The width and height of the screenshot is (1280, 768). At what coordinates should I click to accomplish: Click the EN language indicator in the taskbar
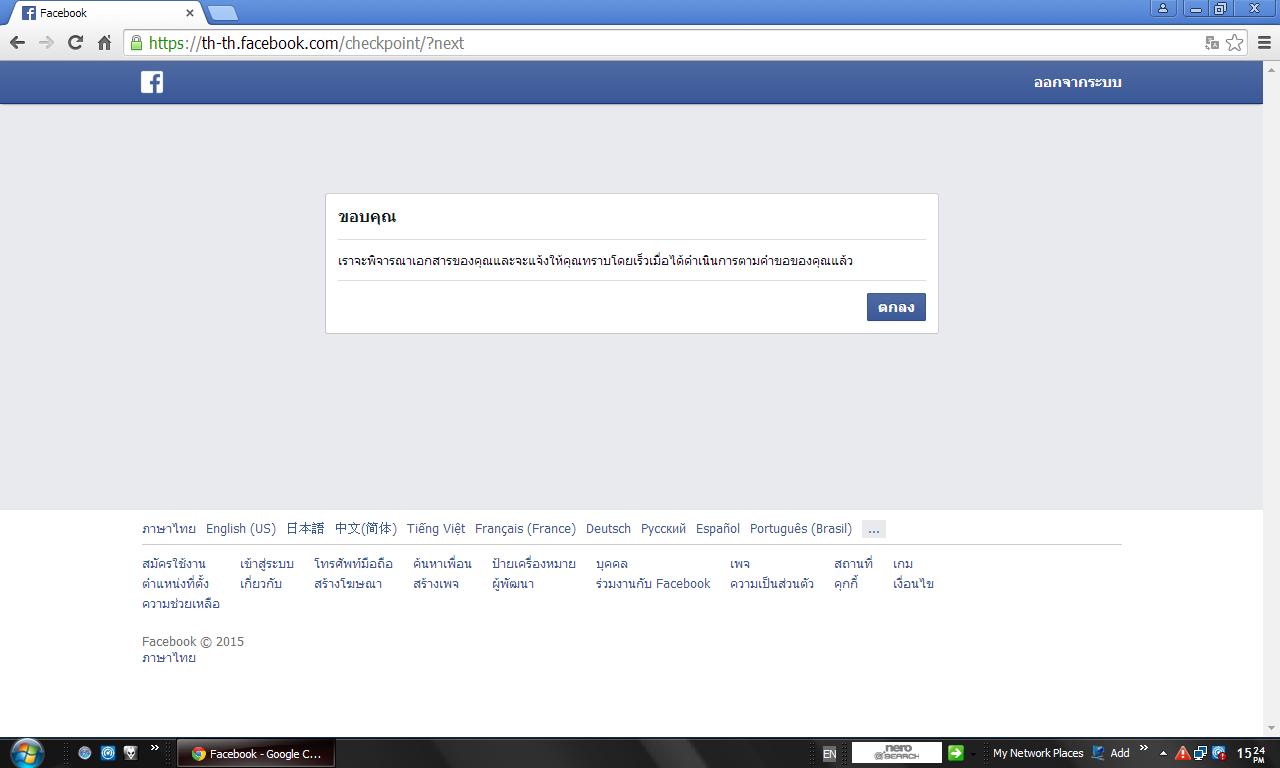pyautogui.click(x=829, y=754)
